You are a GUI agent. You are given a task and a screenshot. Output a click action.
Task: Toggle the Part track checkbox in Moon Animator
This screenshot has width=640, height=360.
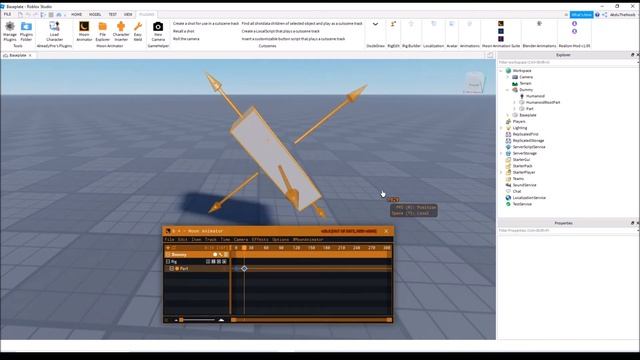click(172, 269)
